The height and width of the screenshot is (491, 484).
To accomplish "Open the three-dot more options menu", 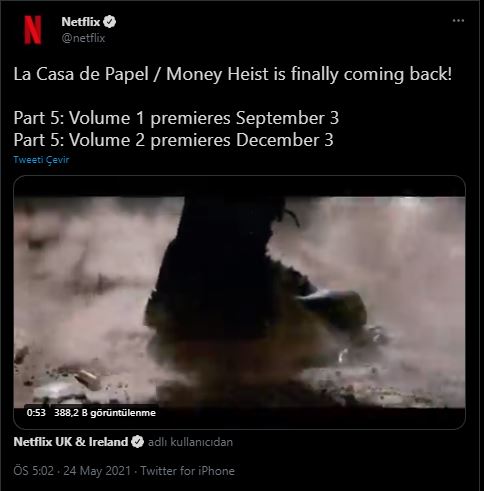I will [x=458, y=21].
